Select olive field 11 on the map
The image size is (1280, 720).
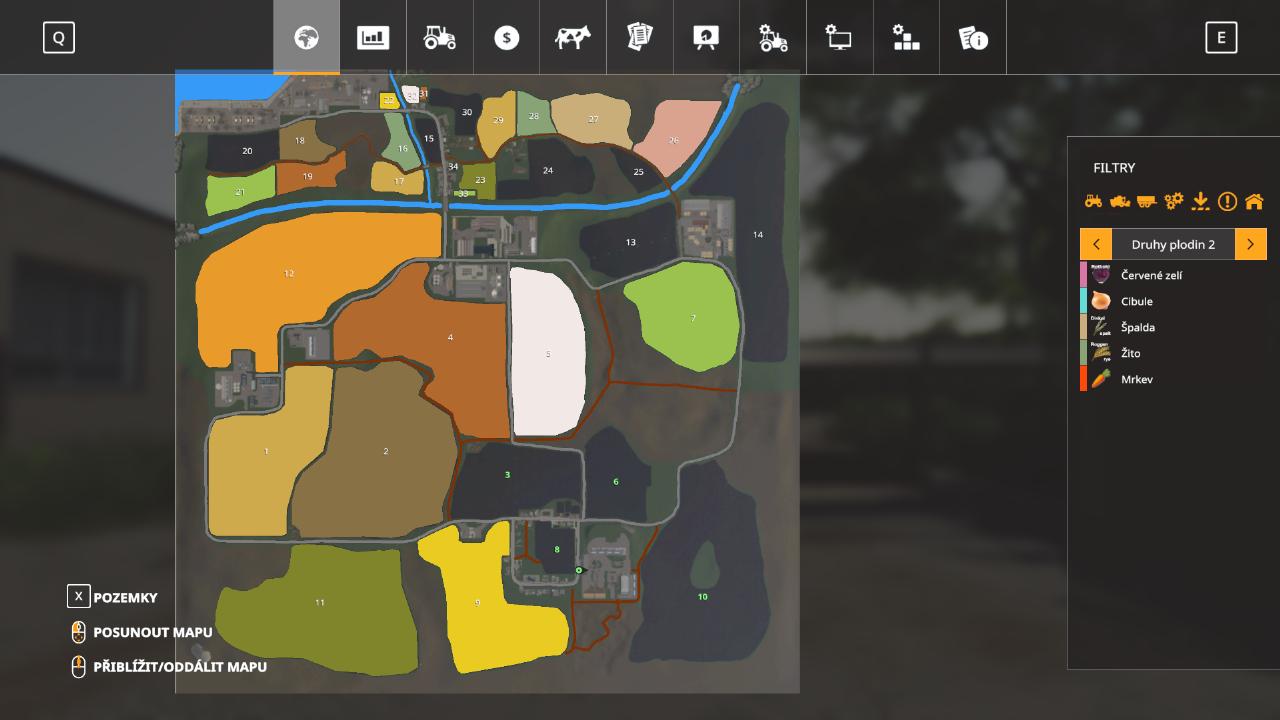[x=320, y=603]
